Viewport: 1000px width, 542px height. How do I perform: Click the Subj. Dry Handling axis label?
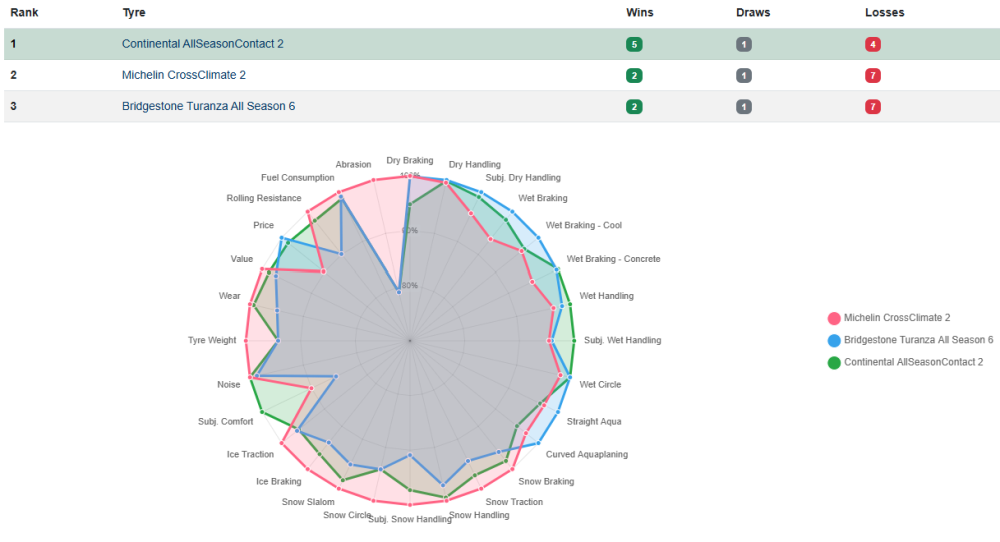(x=523, y=178)
